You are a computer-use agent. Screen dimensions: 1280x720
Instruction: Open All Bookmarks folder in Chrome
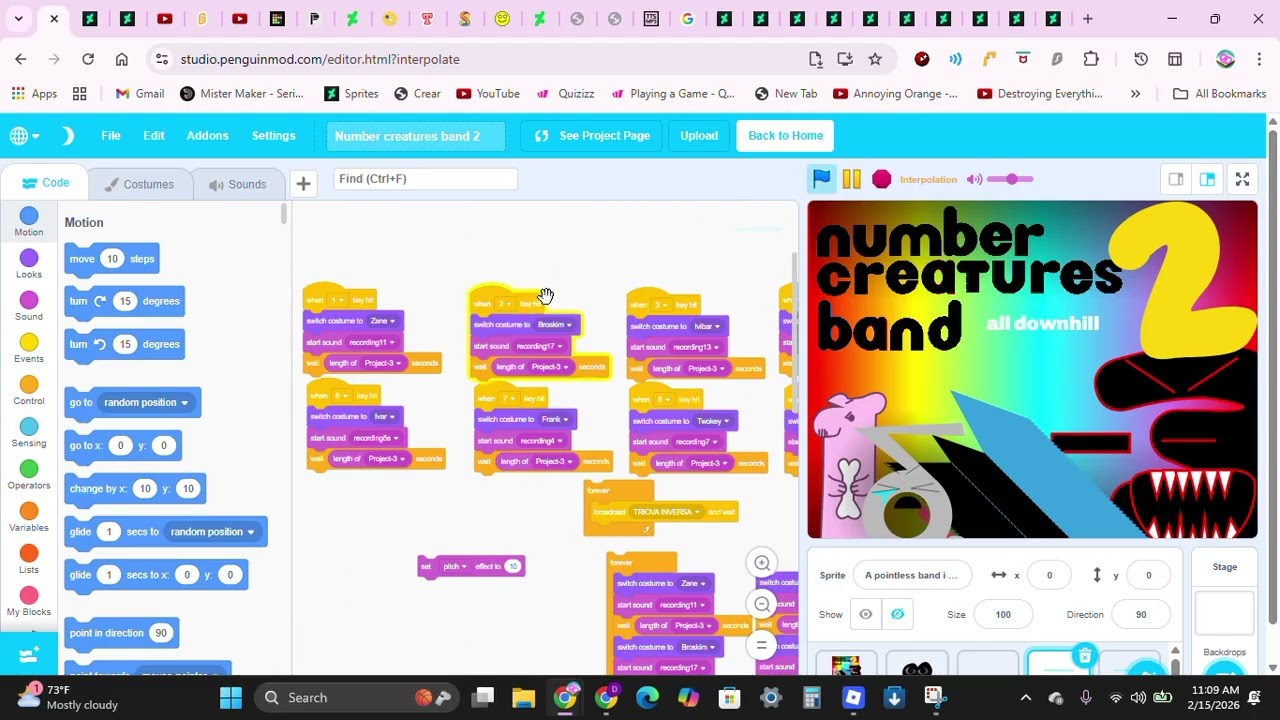point(1220,93)
